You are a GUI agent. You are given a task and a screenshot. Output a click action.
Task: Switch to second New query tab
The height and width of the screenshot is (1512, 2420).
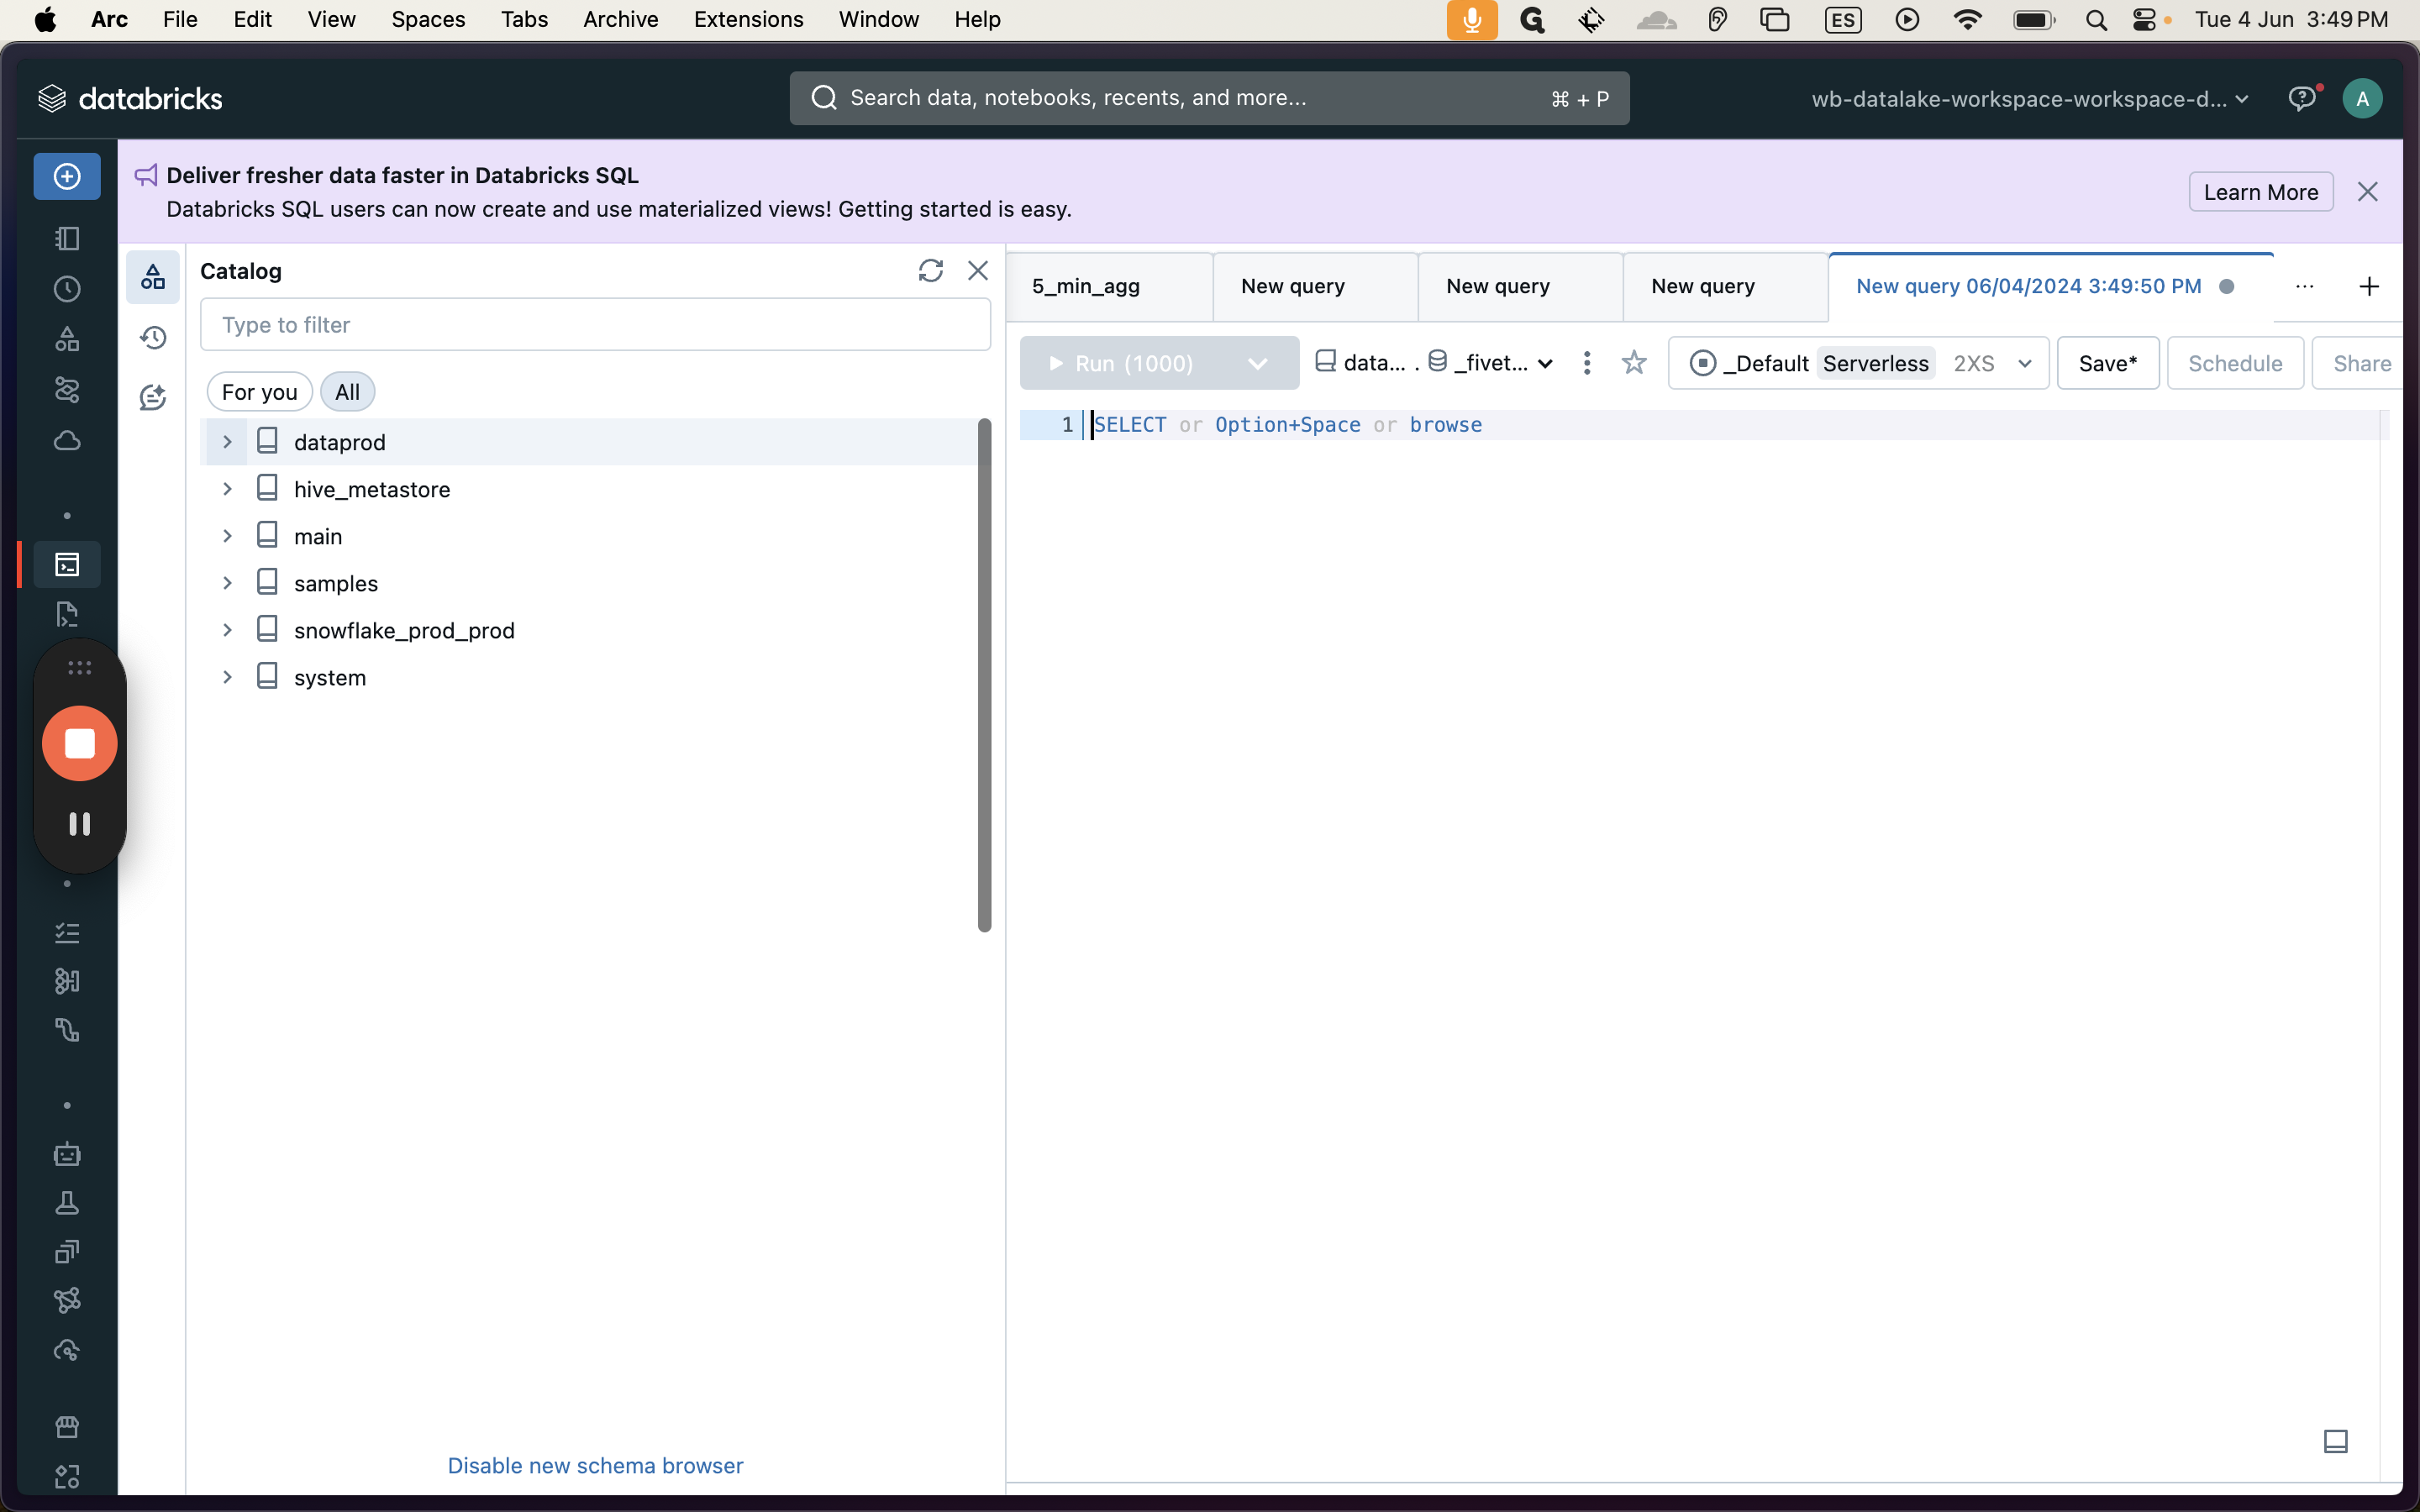click(x=1520, y=287)
